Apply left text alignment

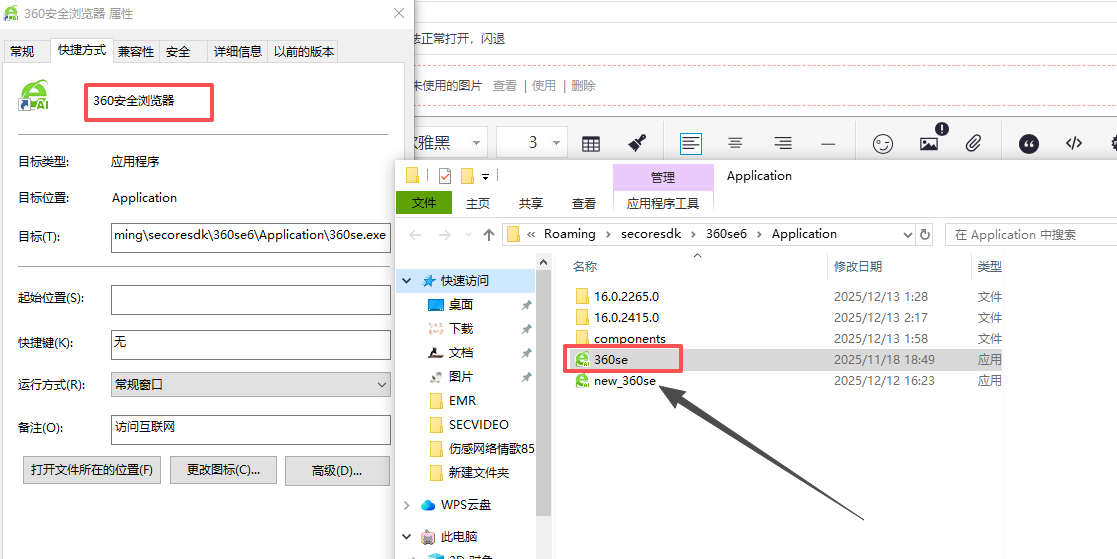(x=691, y=143)
